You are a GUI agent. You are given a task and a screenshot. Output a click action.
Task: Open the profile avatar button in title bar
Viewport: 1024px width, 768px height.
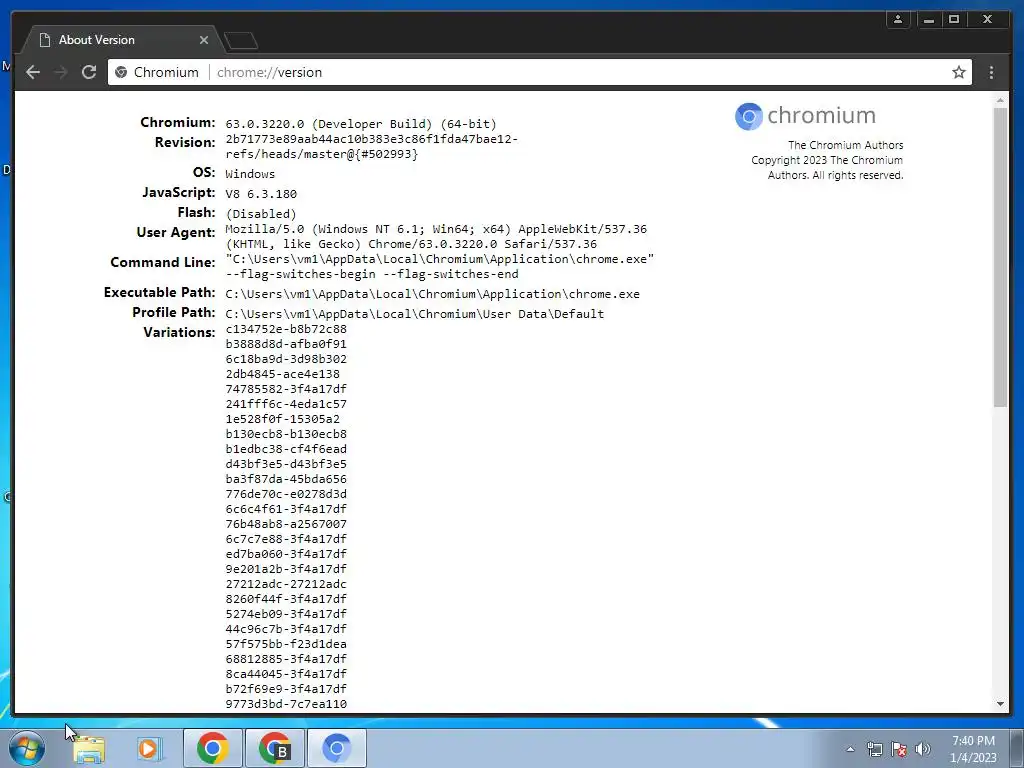tap(898, 20)
